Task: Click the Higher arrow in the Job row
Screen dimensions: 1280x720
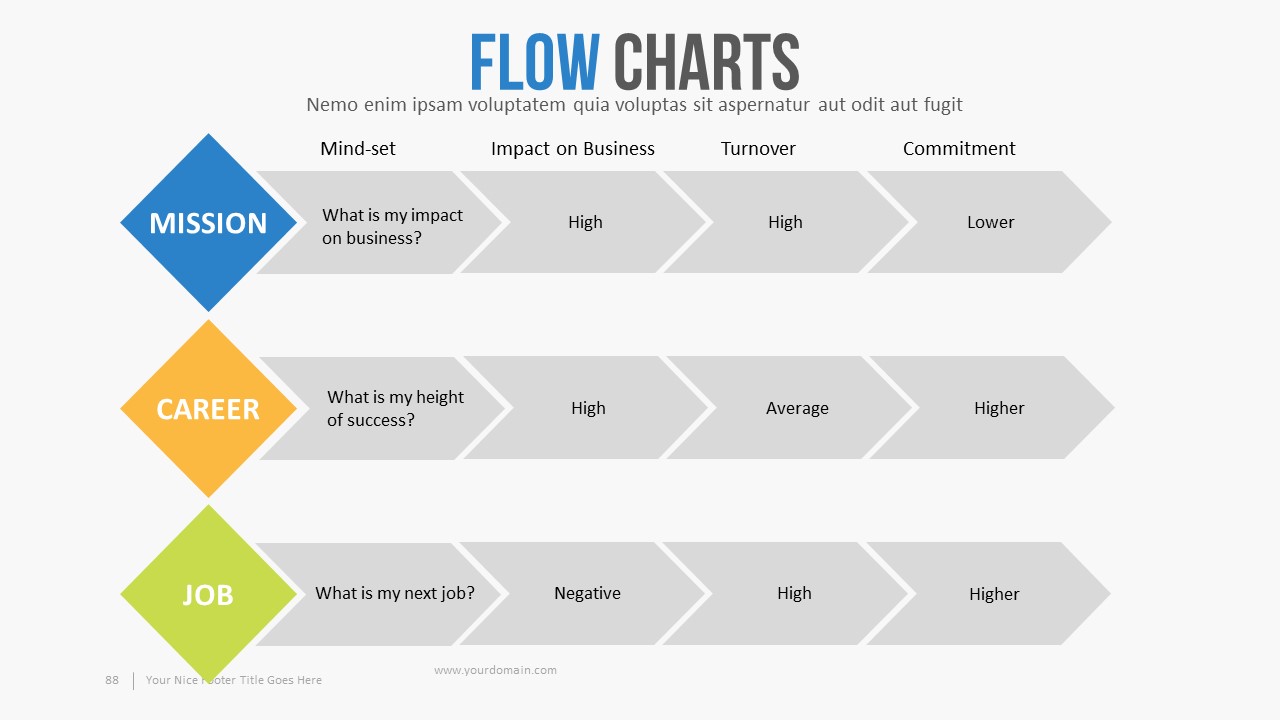Action: 994,594
